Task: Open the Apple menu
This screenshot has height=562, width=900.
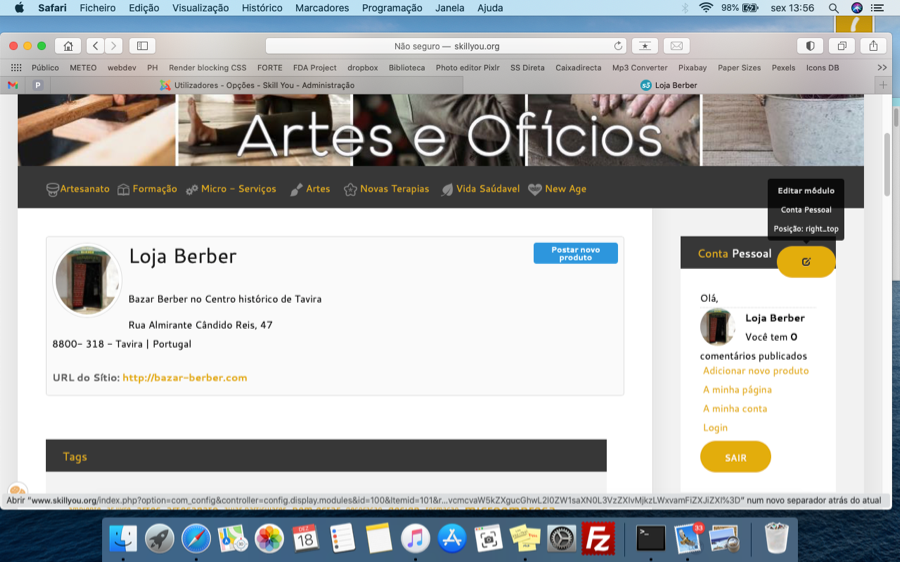Action: point(19,8)
